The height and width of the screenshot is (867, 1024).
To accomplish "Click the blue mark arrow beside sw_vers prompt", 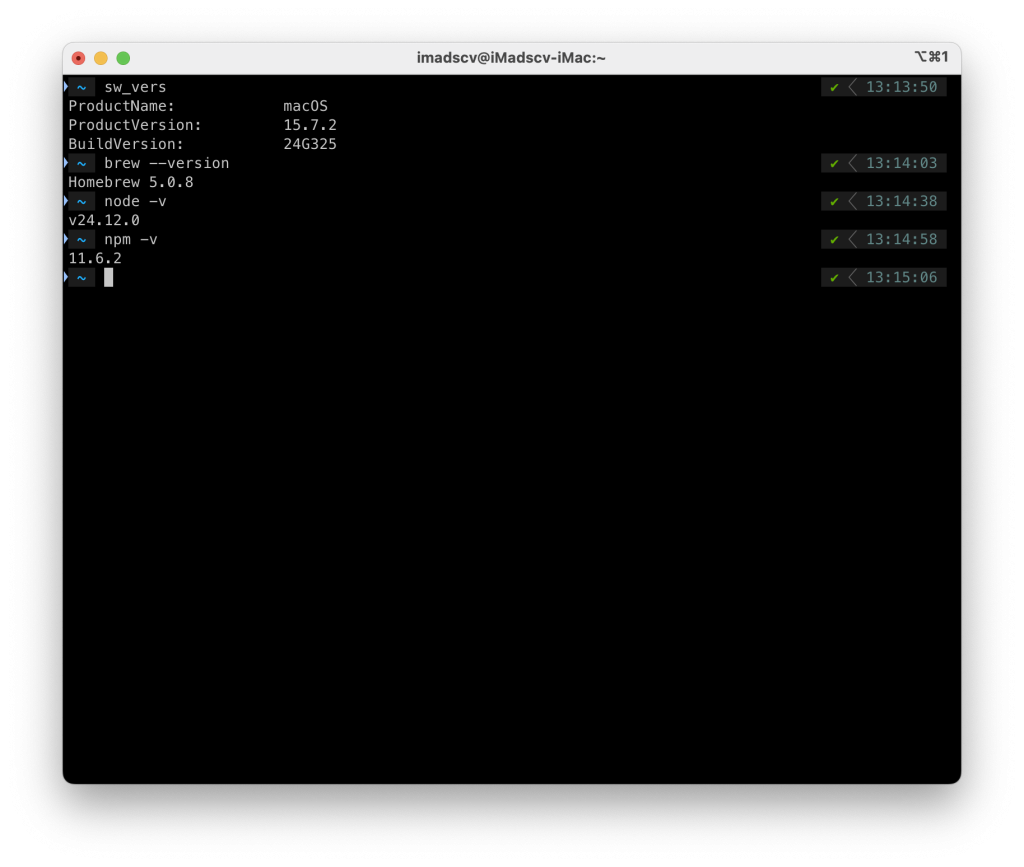I will 66,87.
